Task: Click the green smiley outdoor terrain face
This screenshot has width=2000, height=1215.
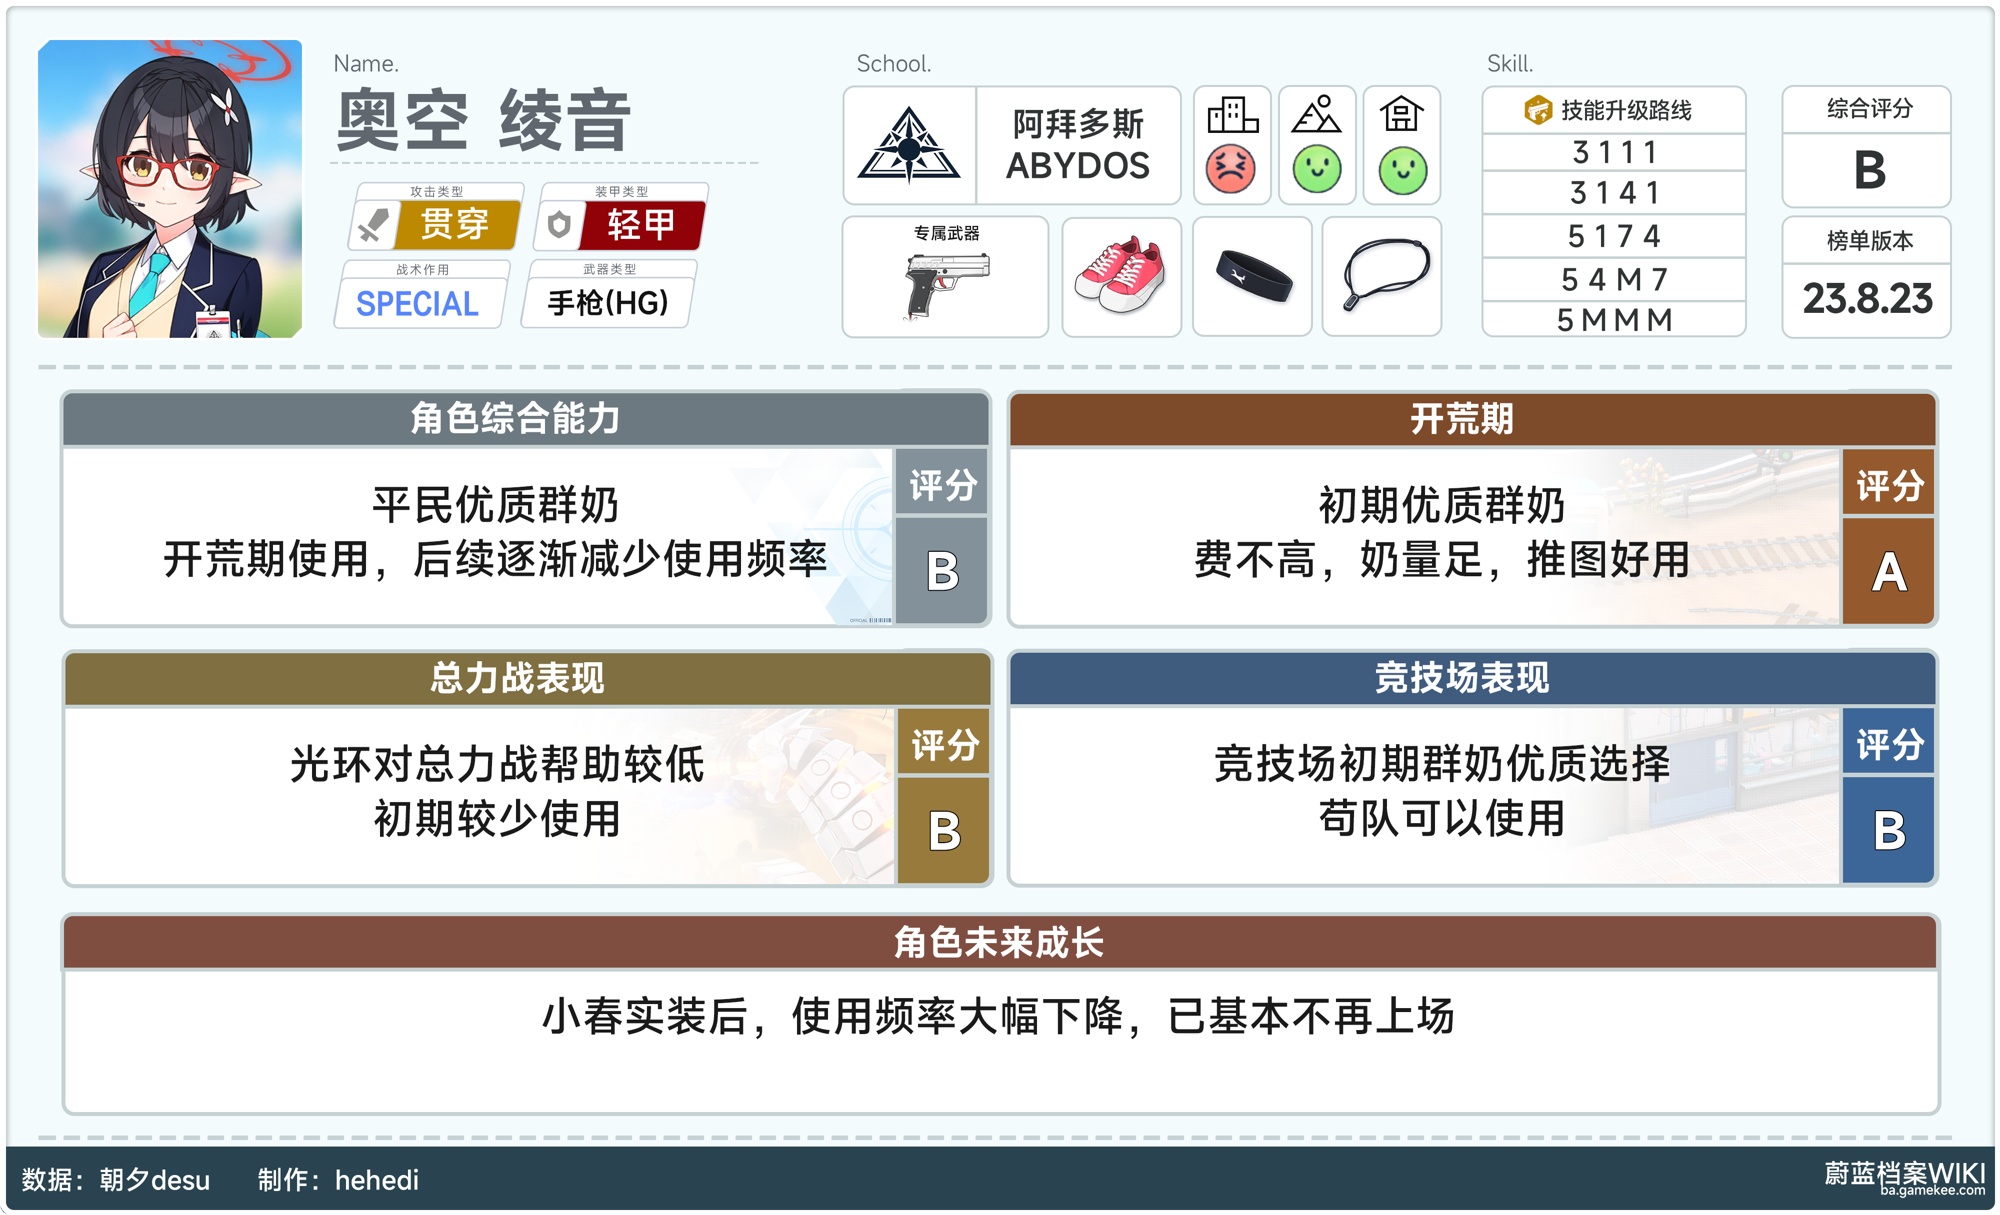Action: (1317, 169)
